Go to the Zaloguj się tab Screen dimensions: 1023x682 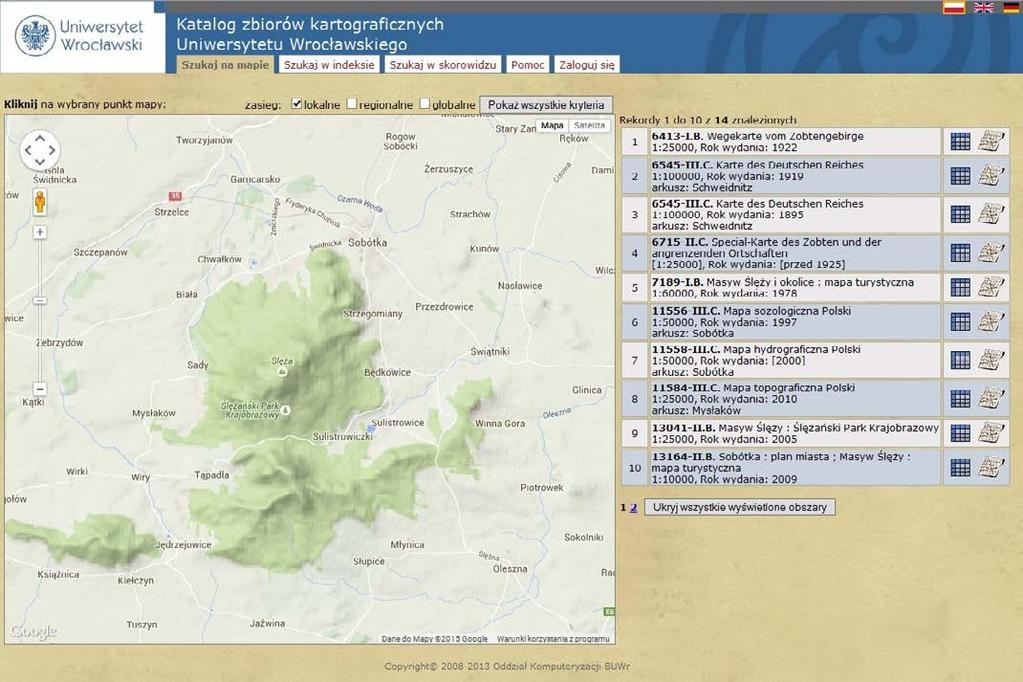pos(587,65)
